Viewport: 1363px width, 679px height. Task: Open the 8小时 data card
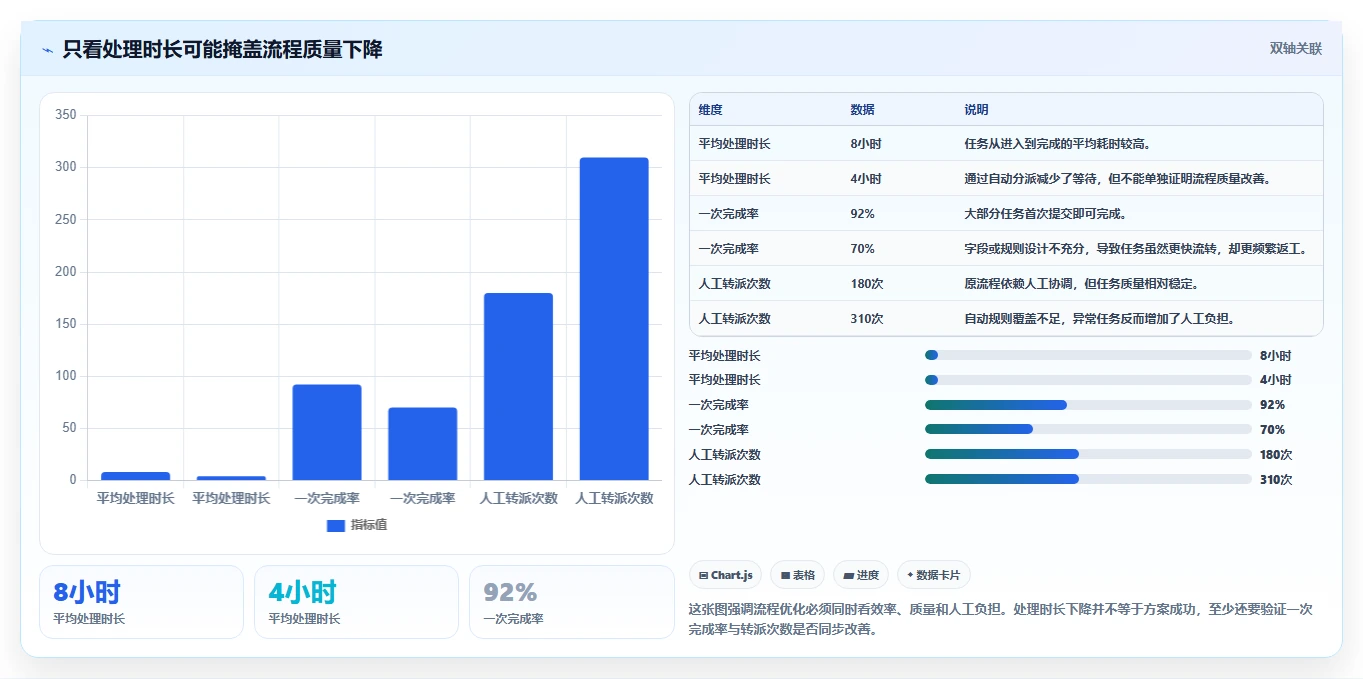pyautogui.click(x=141, y=602)
